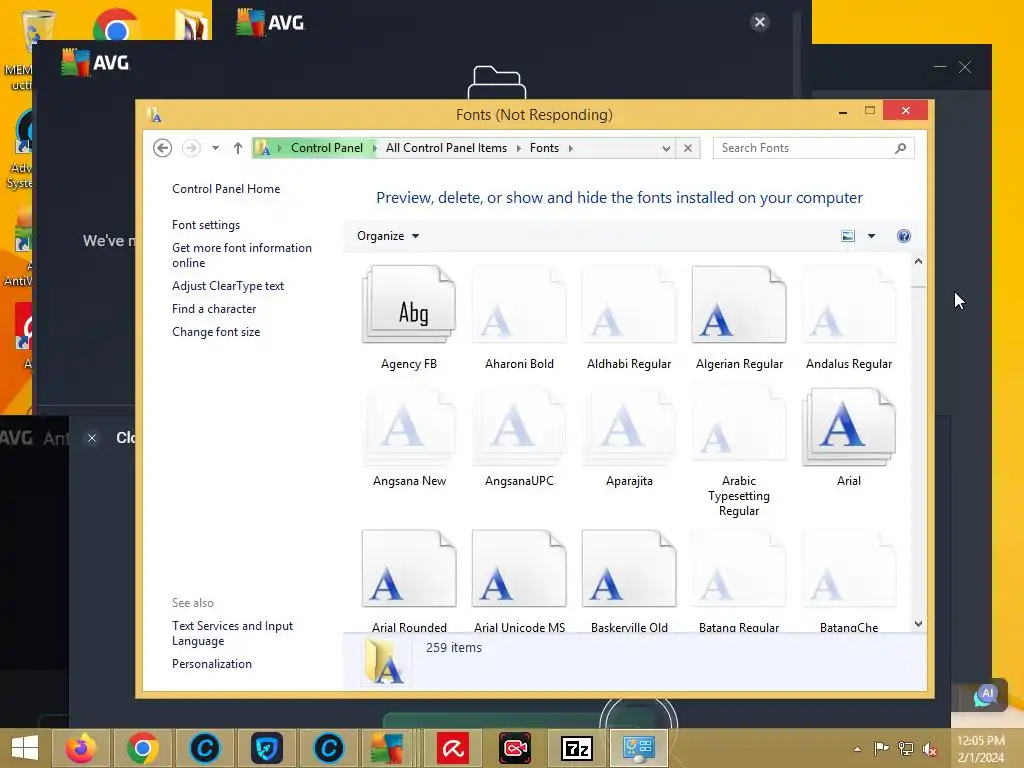Open Text Services and Input Language

coord(232,633)
